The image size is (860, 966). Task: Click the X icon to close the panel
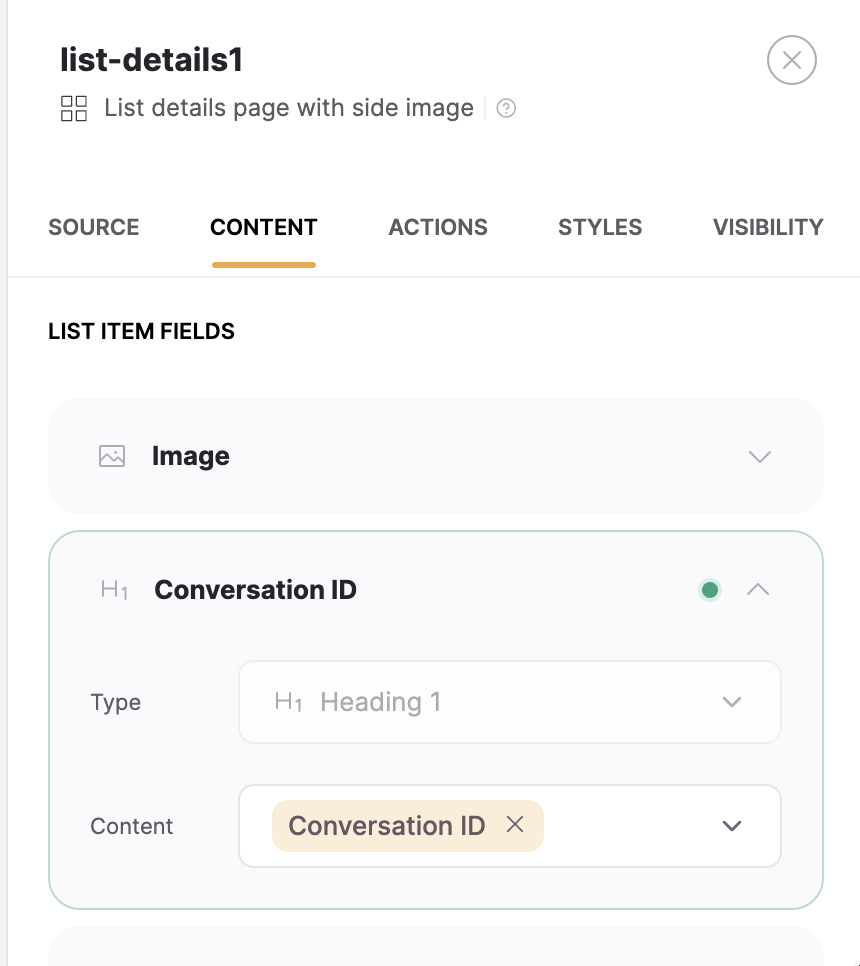[791, 61]
